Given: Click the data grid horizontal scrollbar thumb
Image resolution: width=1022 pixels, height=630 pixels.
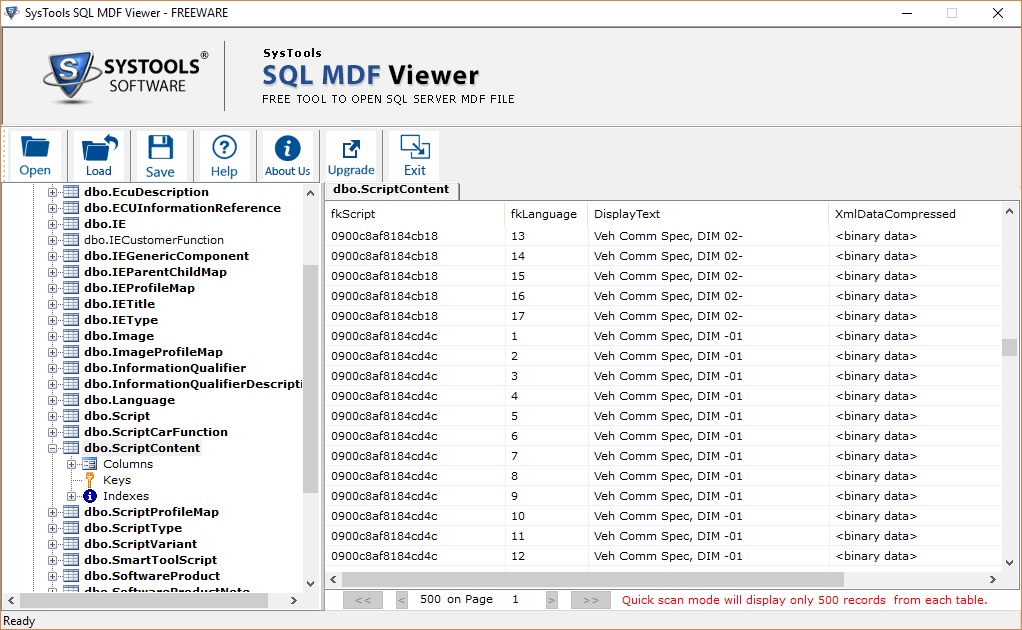Looking at the screenshot, I should (592, 579).
